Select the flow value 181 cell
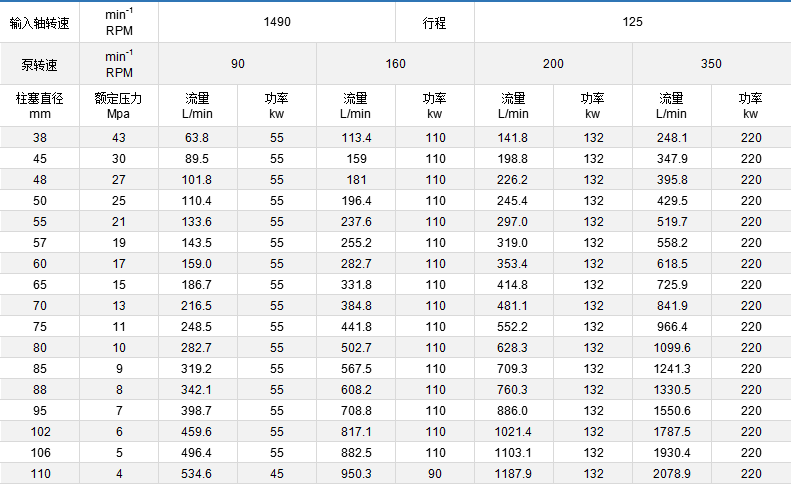Screen dimensions: 793x486 point(356,180)
